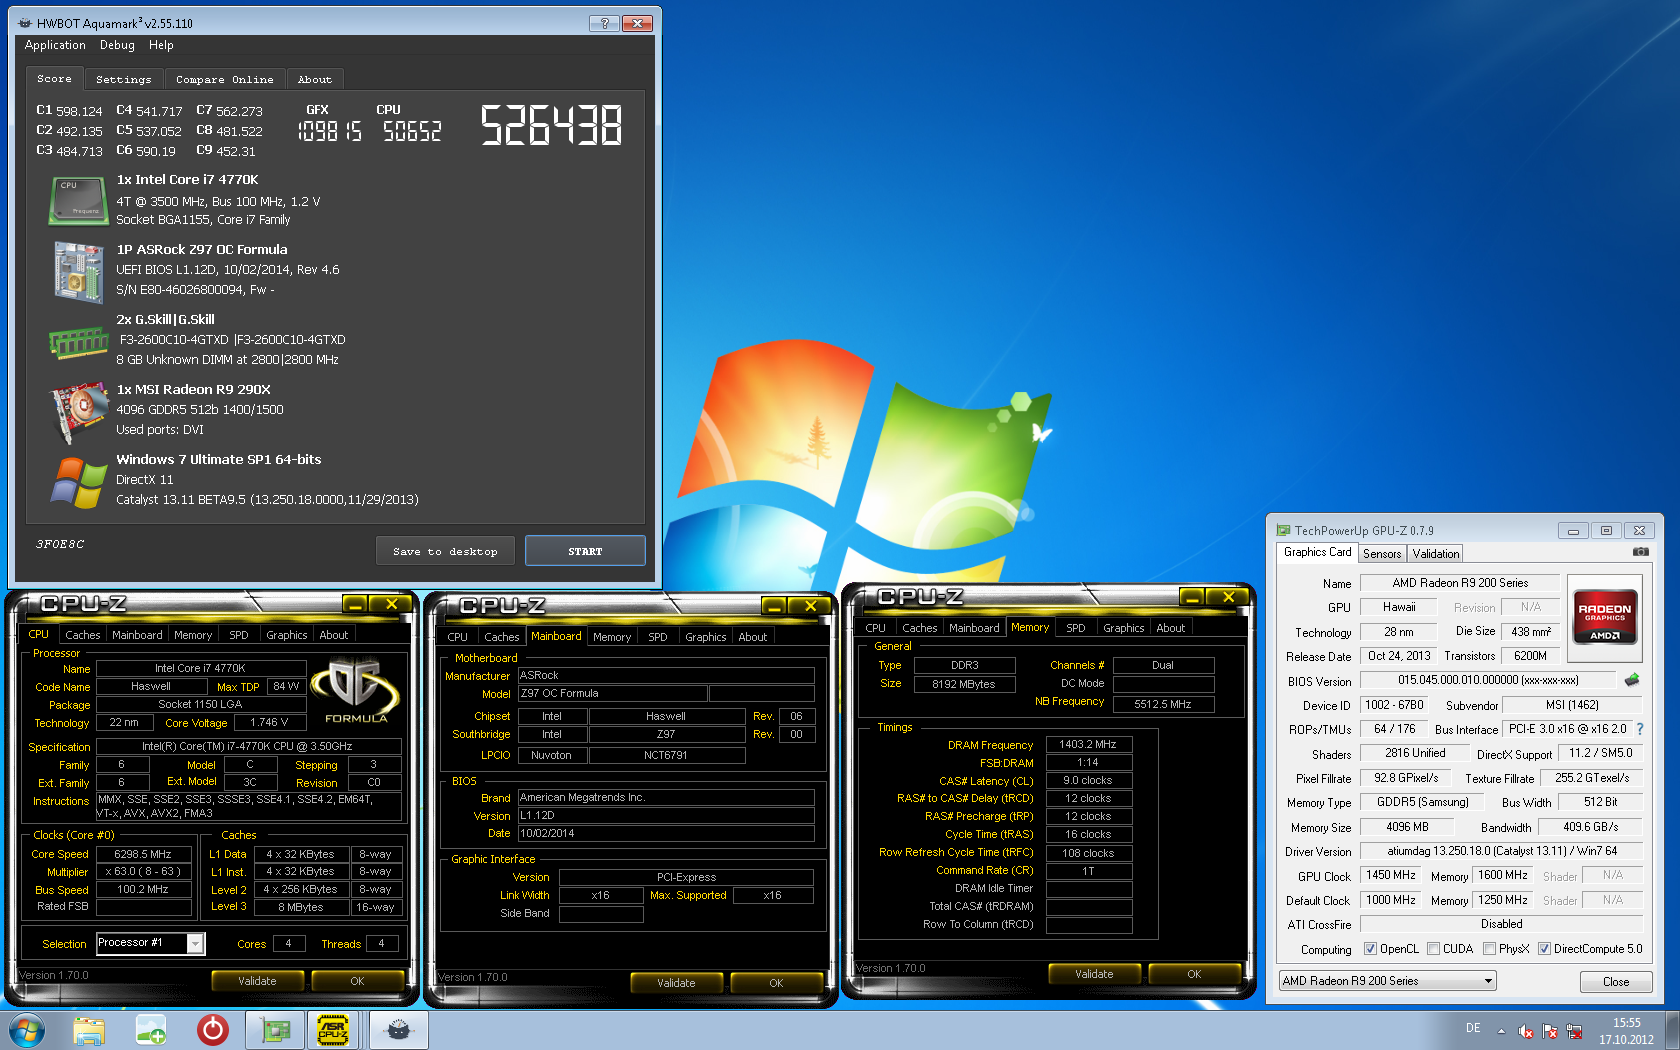Click the muted volume tray icon
The image size is (1680, 1050).
pos(1526,1031)
